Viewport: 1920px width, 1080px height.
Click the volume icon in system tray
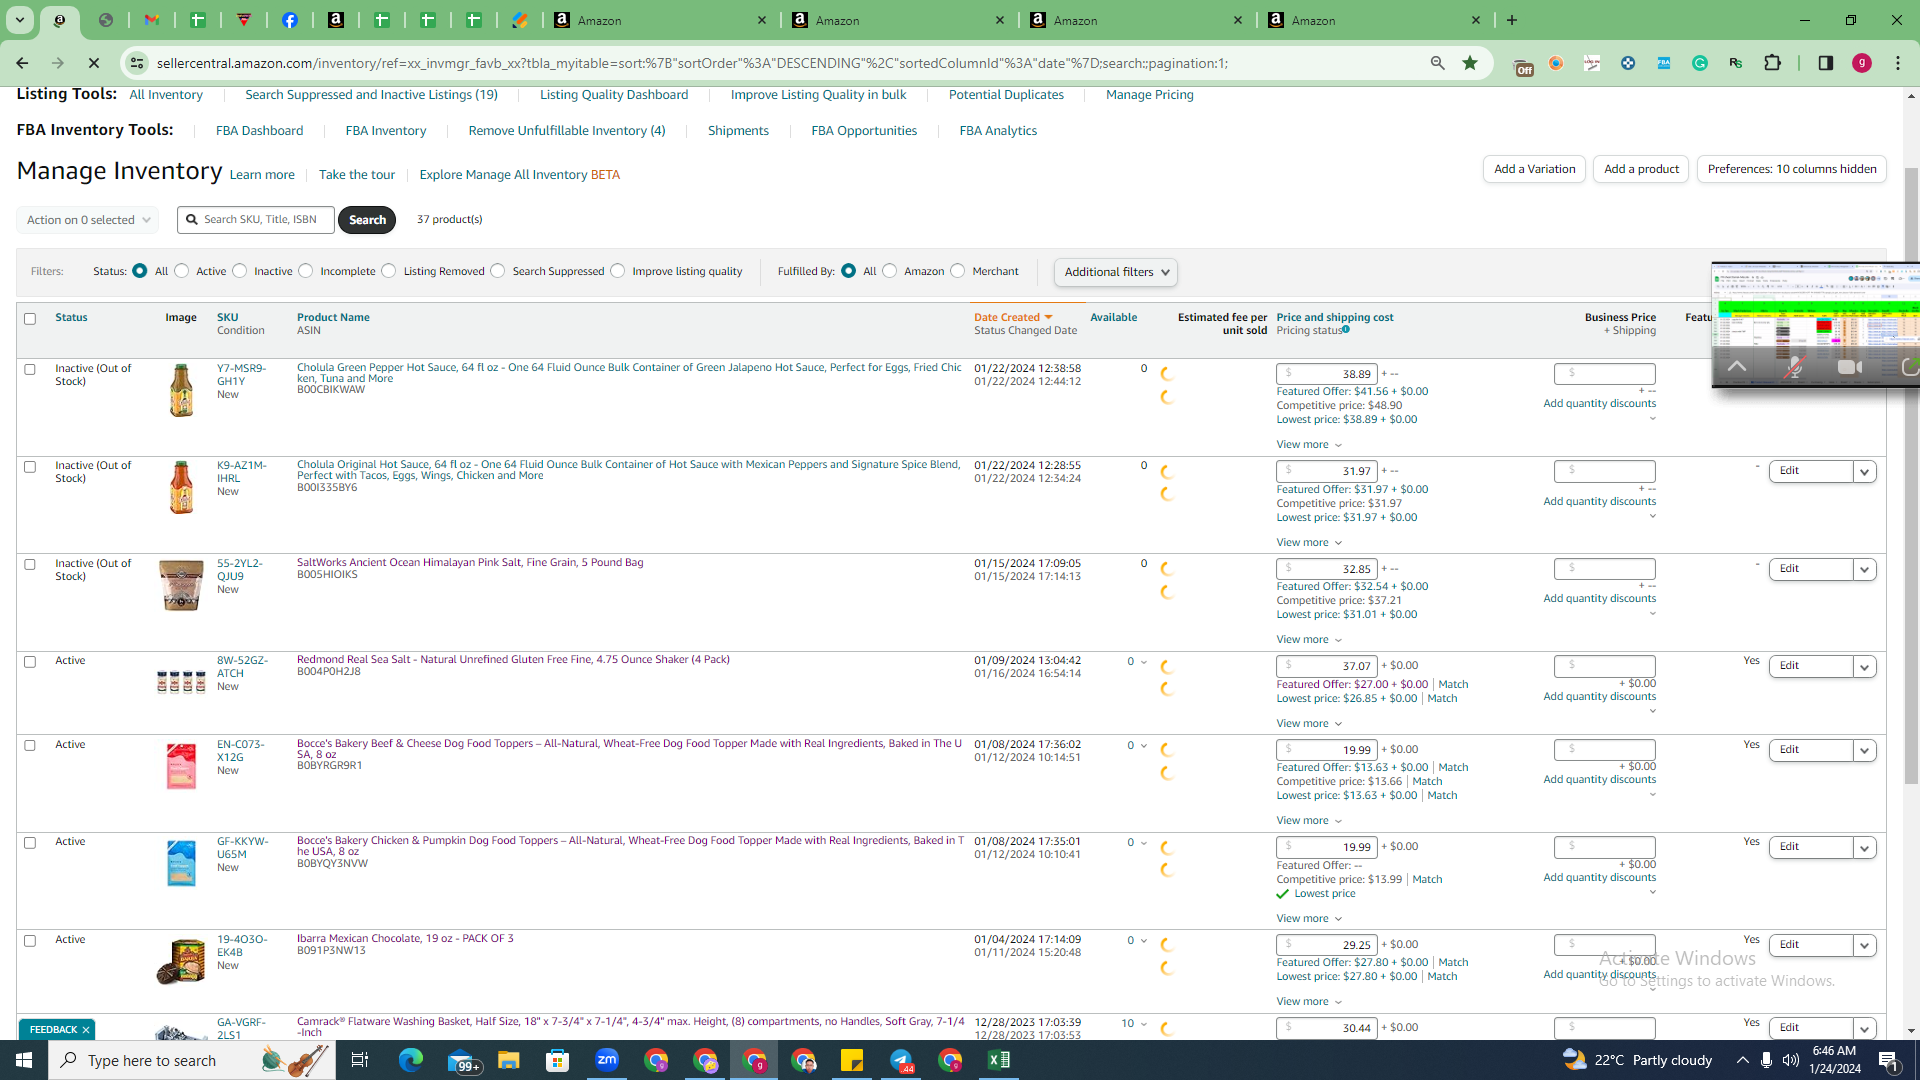[x=1790, y=1060]
